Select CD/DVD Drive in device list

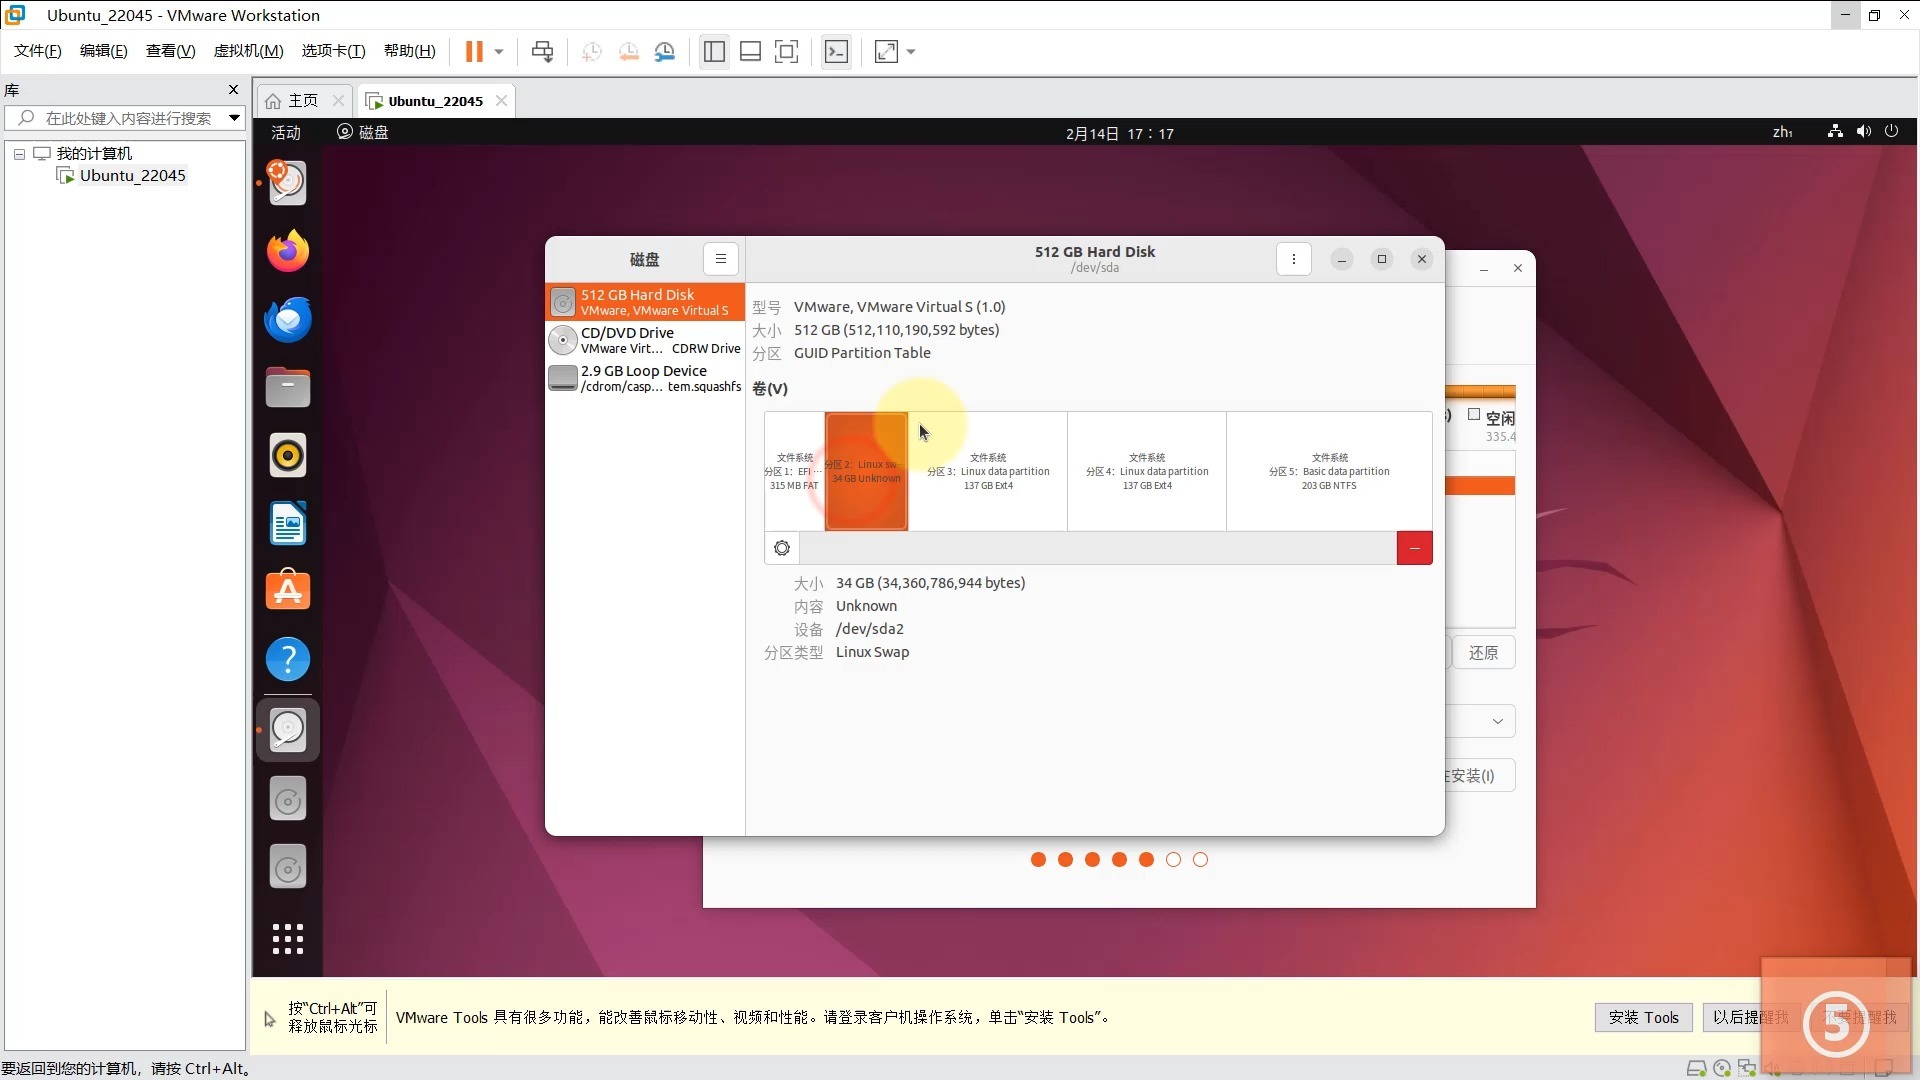click(645, 340)
